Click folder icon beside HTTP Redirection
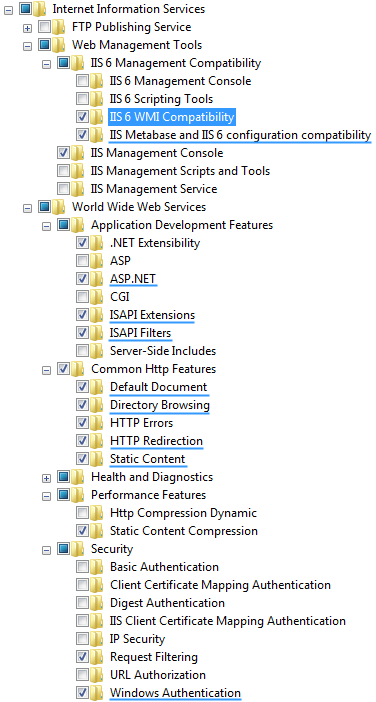Screen dimensions: 376x702 tap(97, 441)
